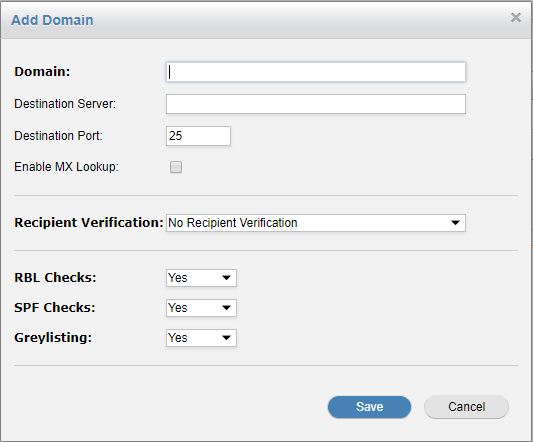Click the Add Domain title text

point(52,20)
